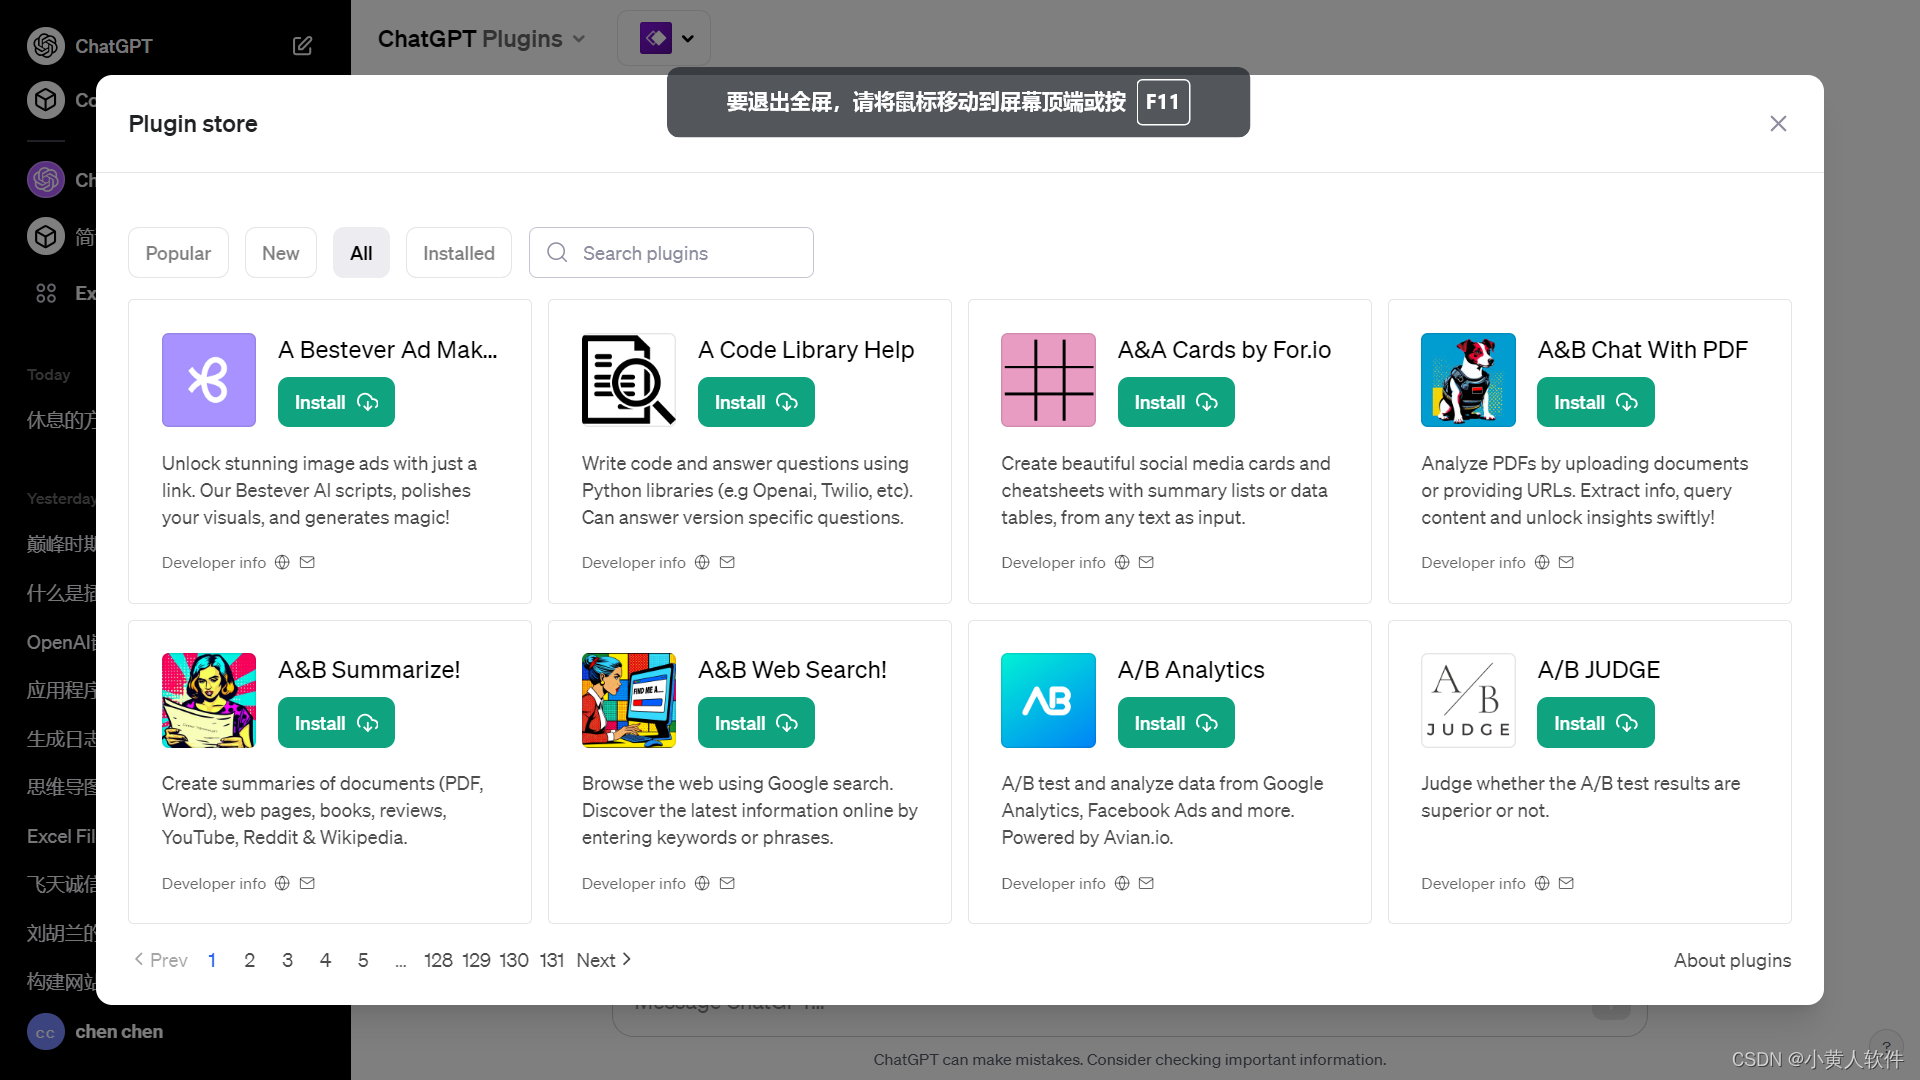Go to page 4 of plugins

coord(325,960)
